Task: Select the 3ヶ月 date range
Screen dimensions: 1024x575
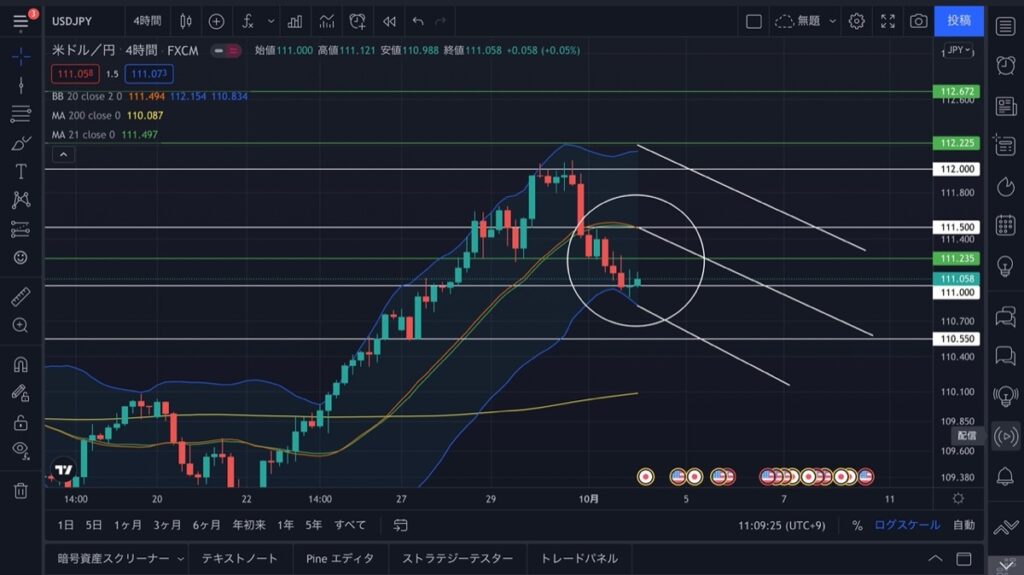Action: (x=167, y=525)
